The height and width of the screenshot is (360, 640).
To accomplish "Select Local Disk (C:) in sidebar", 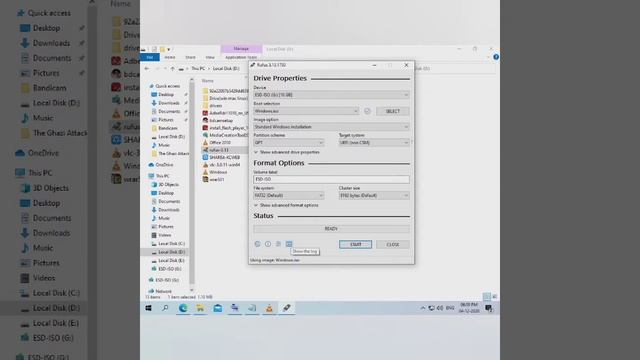I will (171, 244).
